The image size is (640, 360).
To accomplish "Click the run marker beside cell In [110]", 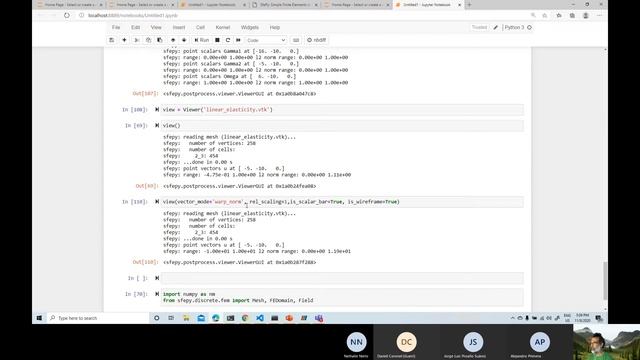I will click(x=157, y=202).
